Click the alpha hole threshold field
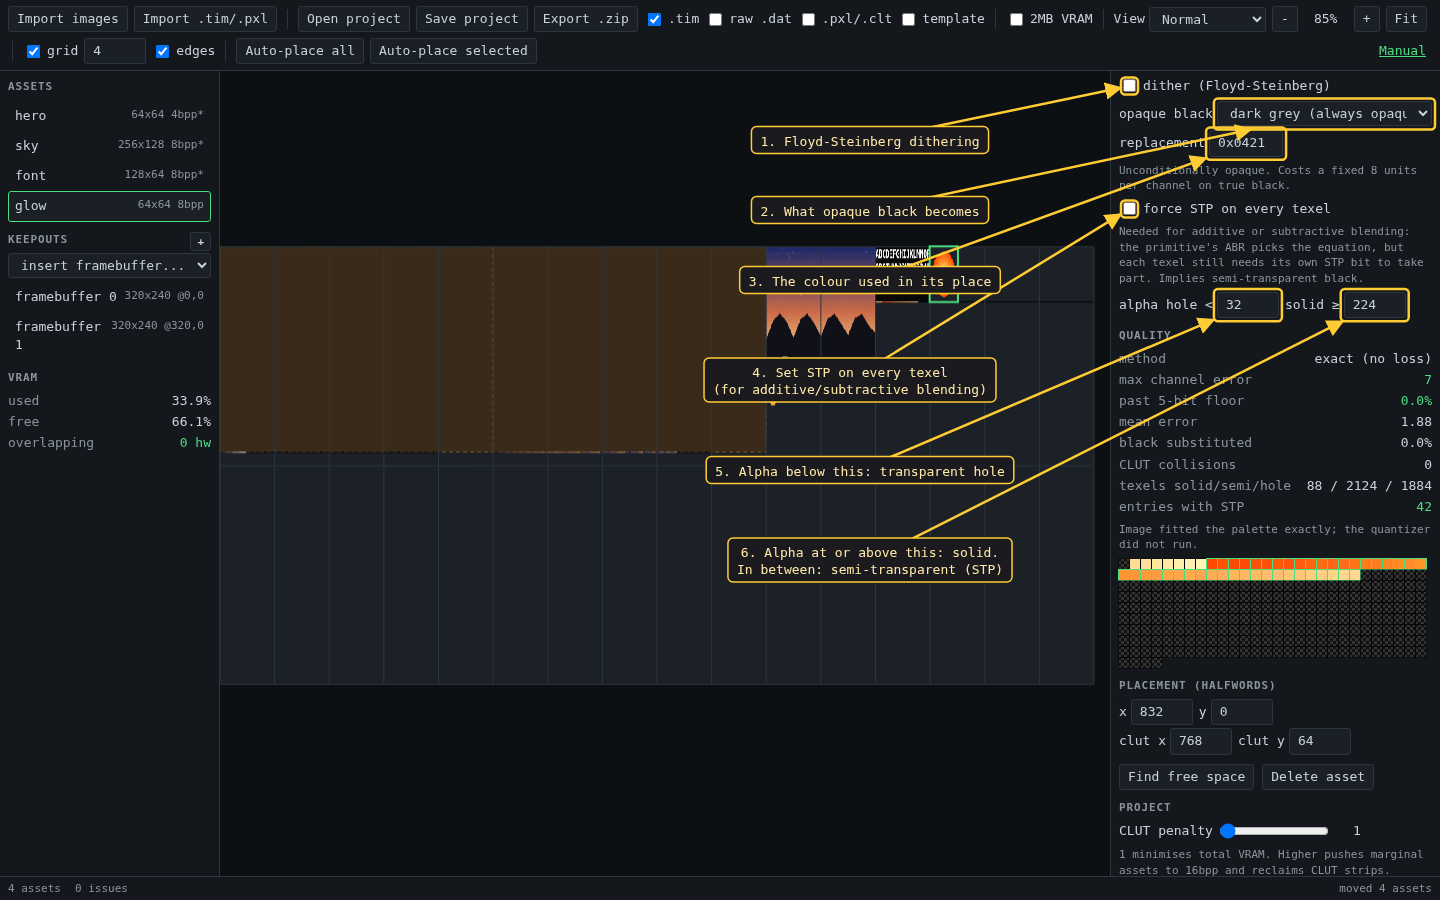Viewport: 1440px width, 900px height. point(1248,305)
